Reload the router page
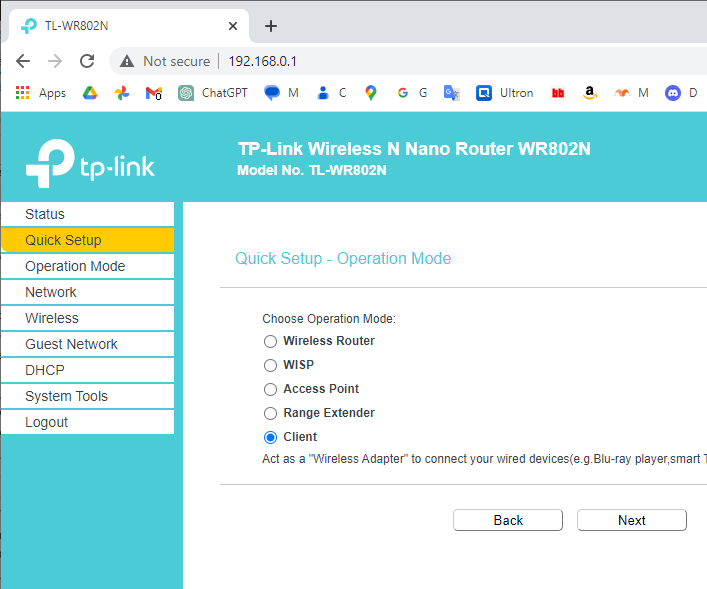The image size is (707, 589). click(x=87, y=61)
